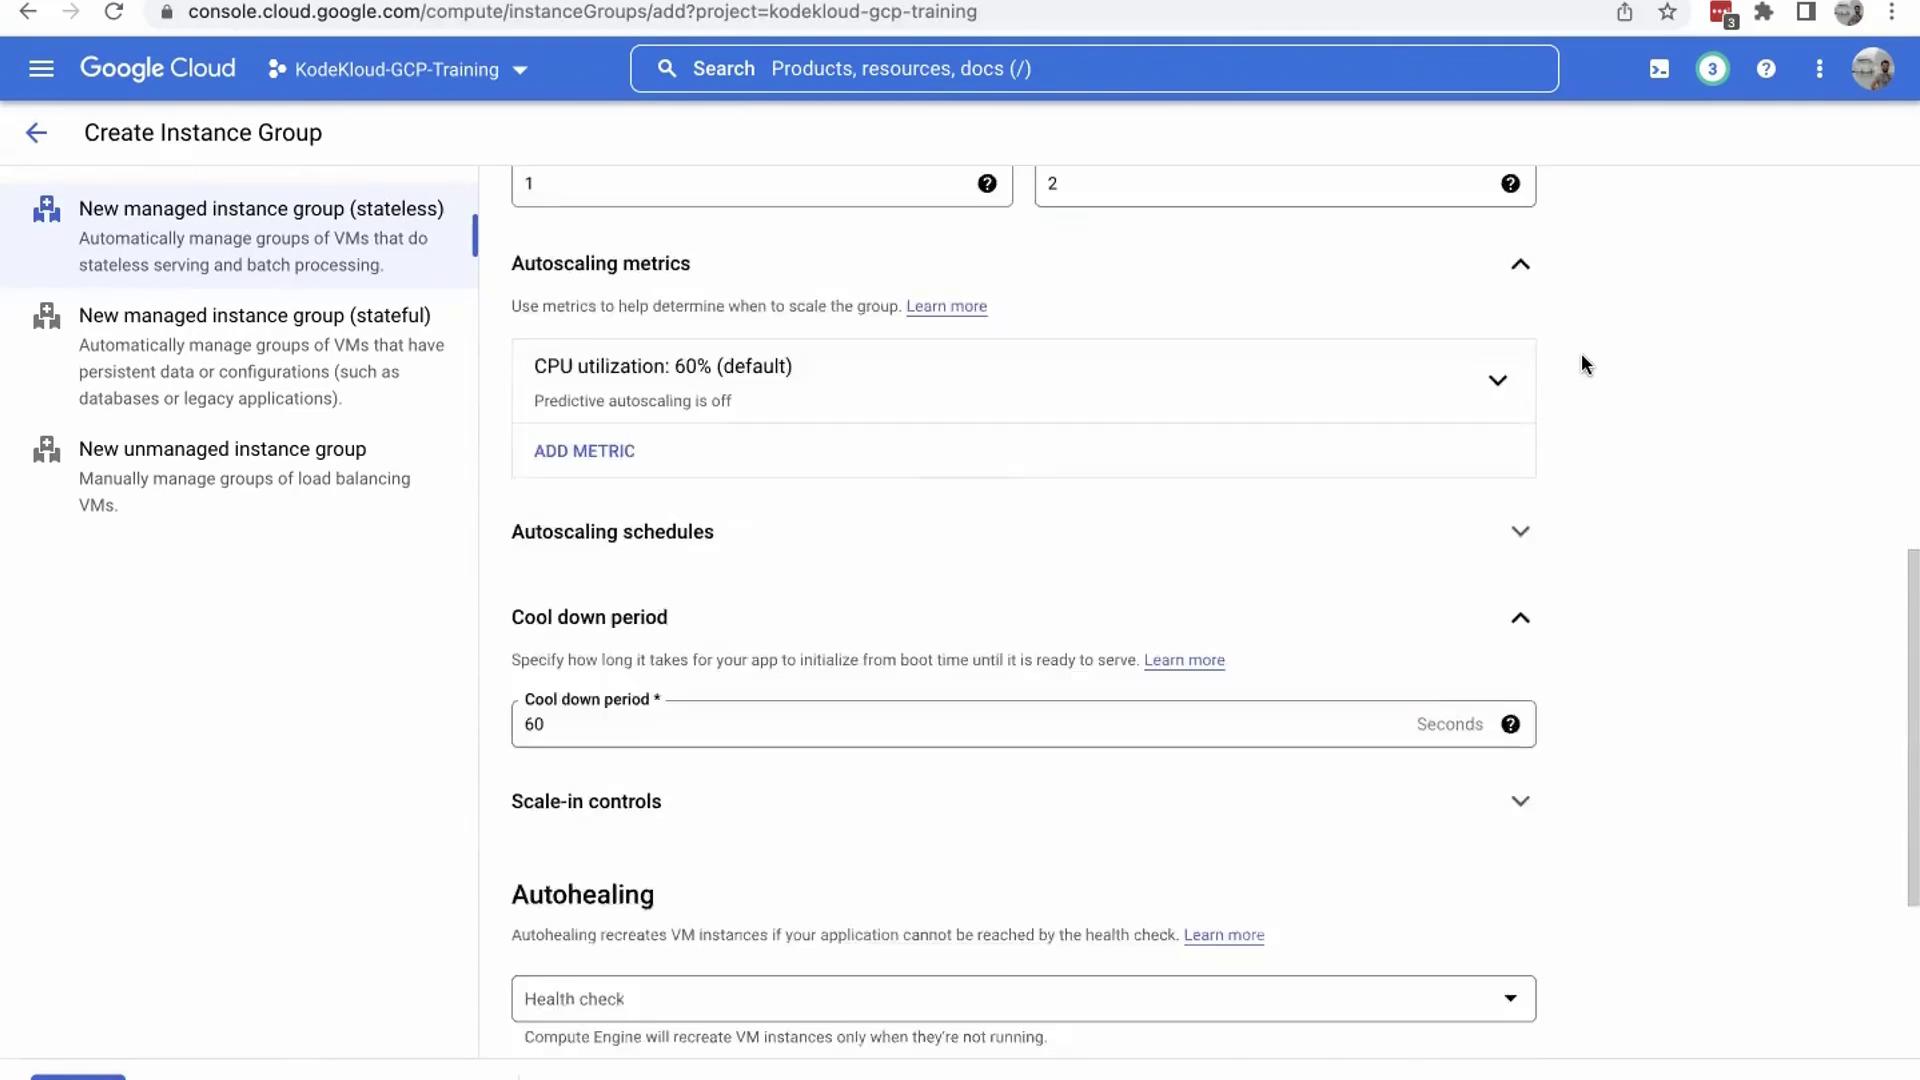
Task: Click the ADD METRIC button
Action: point(584,451)
